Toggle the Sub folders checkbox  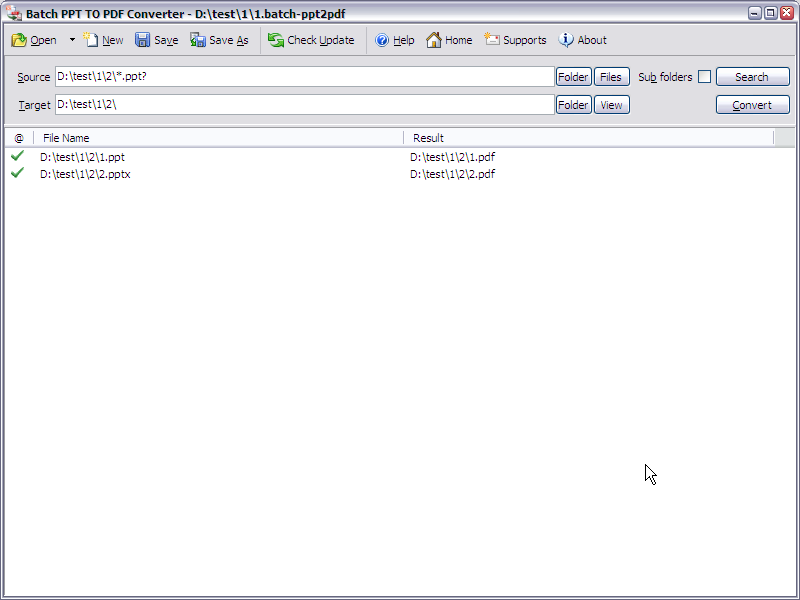pyautogui.click(x=704, y=77)
